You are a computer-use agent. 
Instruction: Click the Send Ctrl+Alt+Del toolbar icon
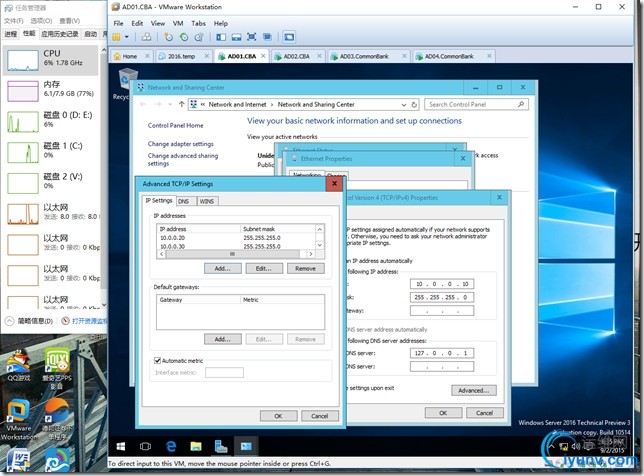click(146, 37)
